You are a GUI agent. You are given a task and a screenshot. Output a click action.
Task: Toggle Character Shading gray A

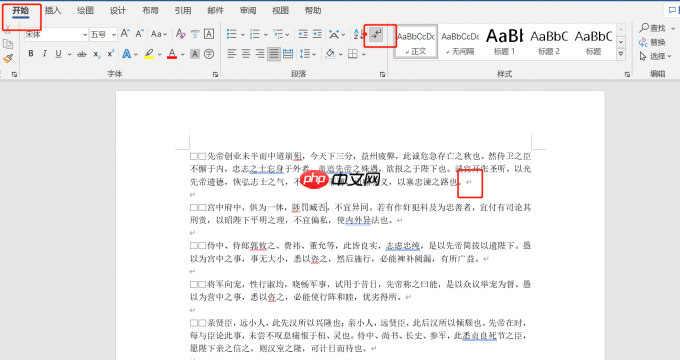(195, 54)
